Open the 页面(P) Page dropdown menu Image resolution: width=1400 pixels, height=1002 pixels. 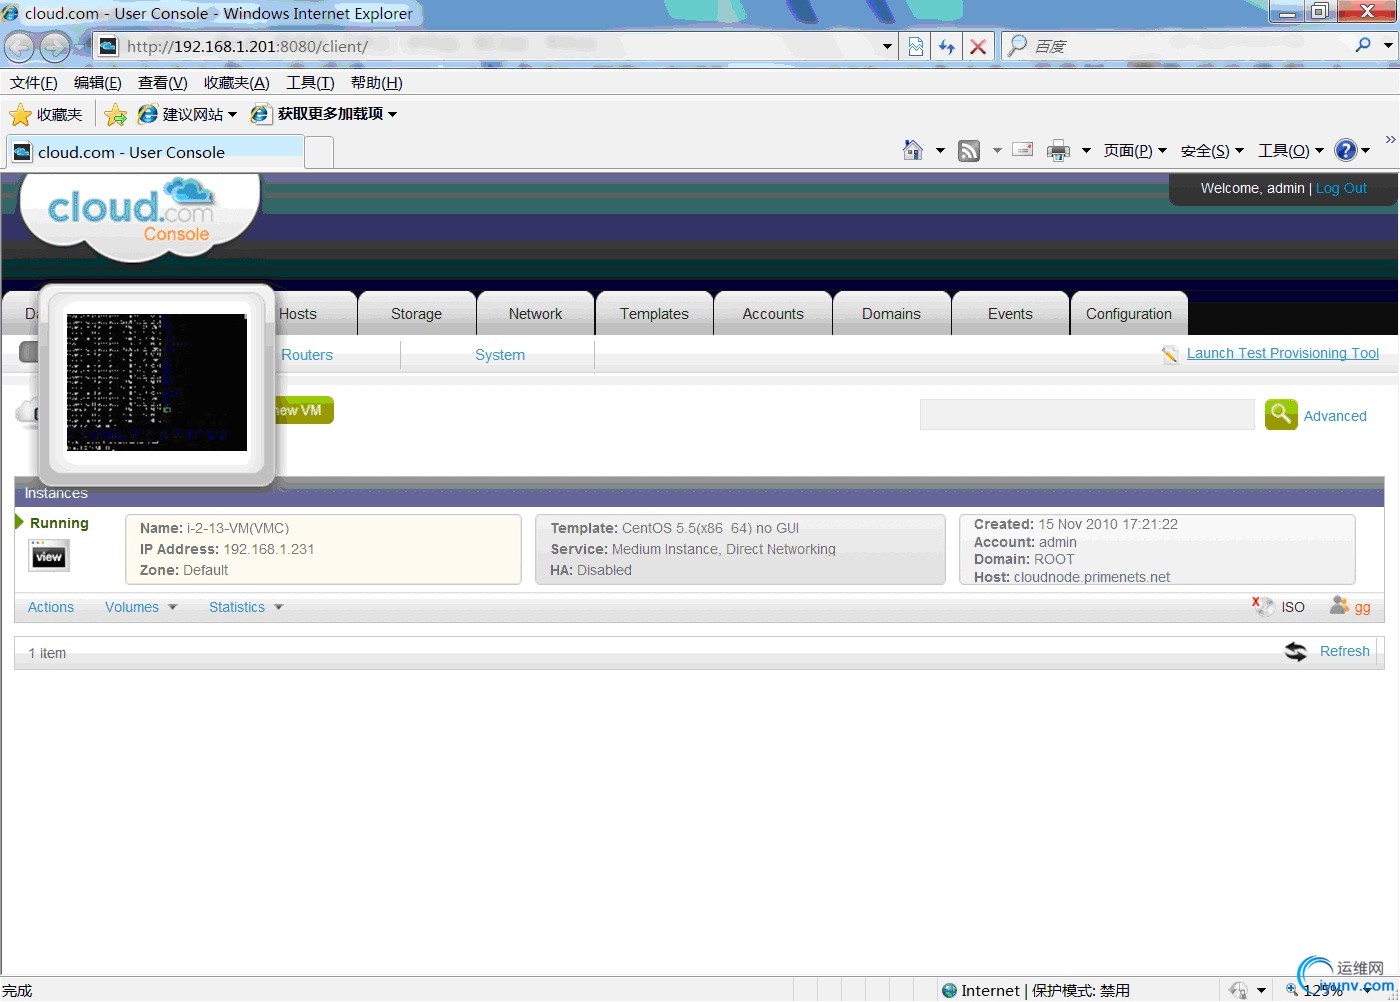[x=1135, y=151]
